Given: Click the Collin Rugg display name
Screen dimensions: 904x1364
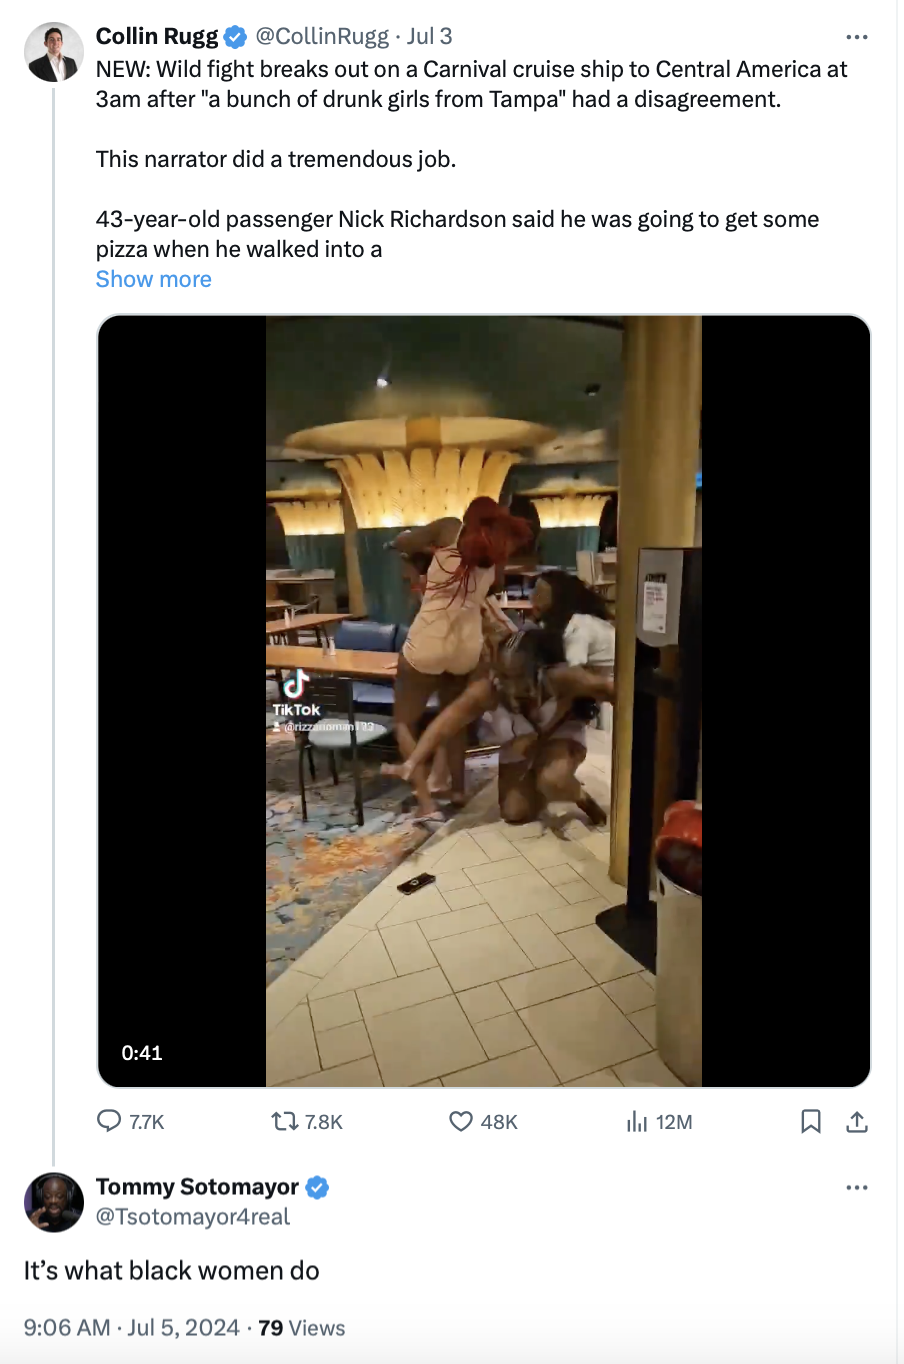Looking at the screenshot, I should (157, 37).
